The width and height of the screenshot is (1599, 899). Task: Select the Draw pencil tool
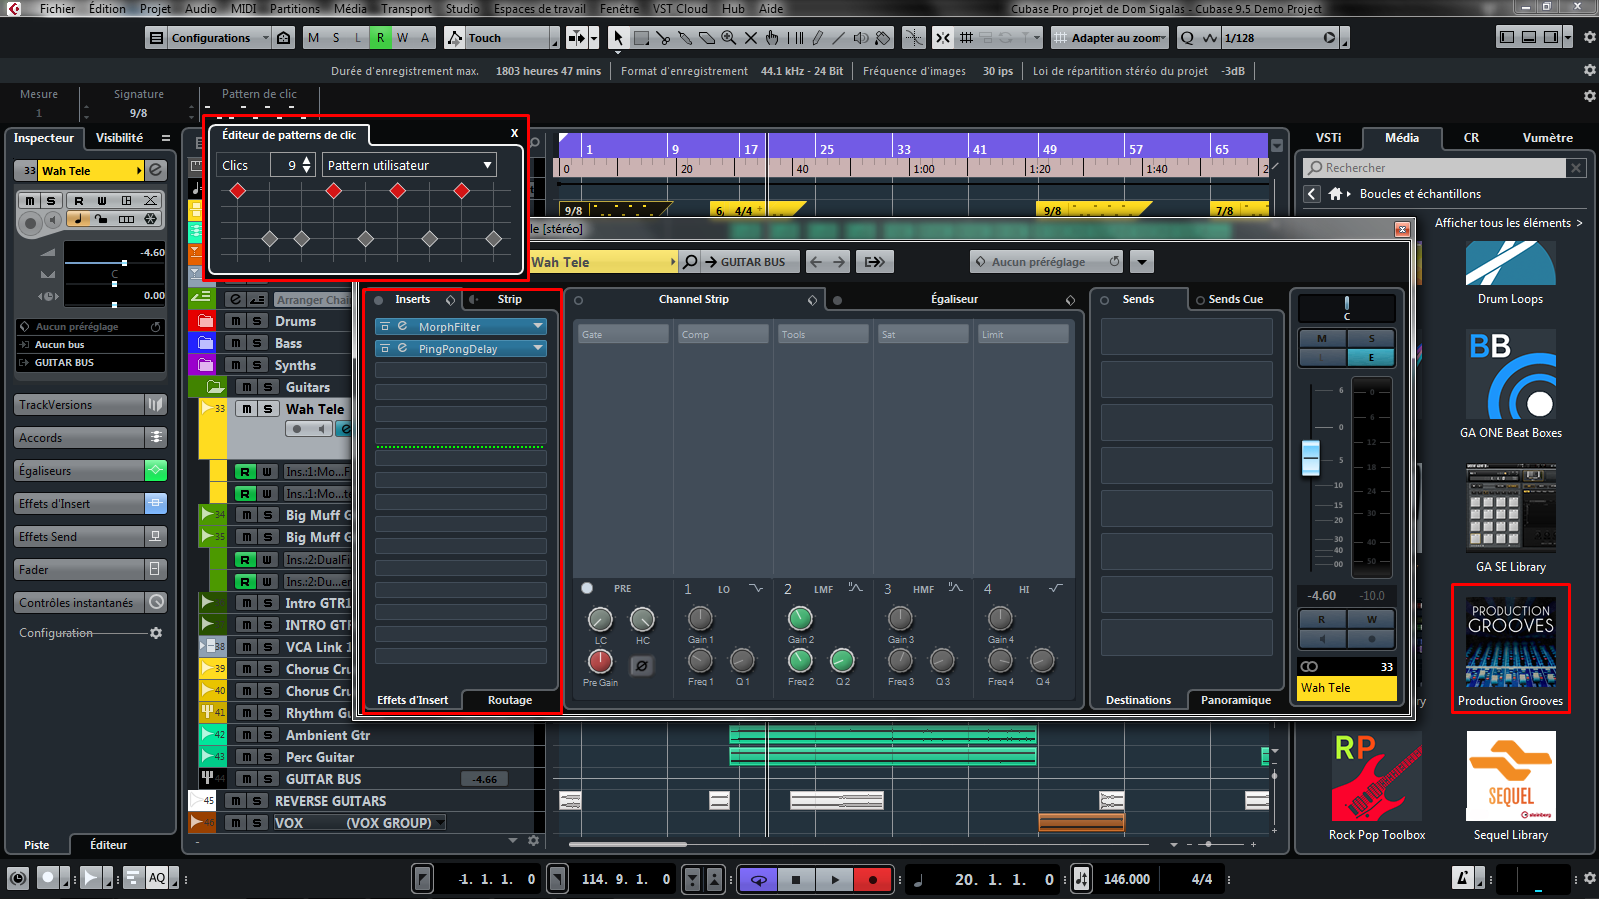tap(817, 38)
